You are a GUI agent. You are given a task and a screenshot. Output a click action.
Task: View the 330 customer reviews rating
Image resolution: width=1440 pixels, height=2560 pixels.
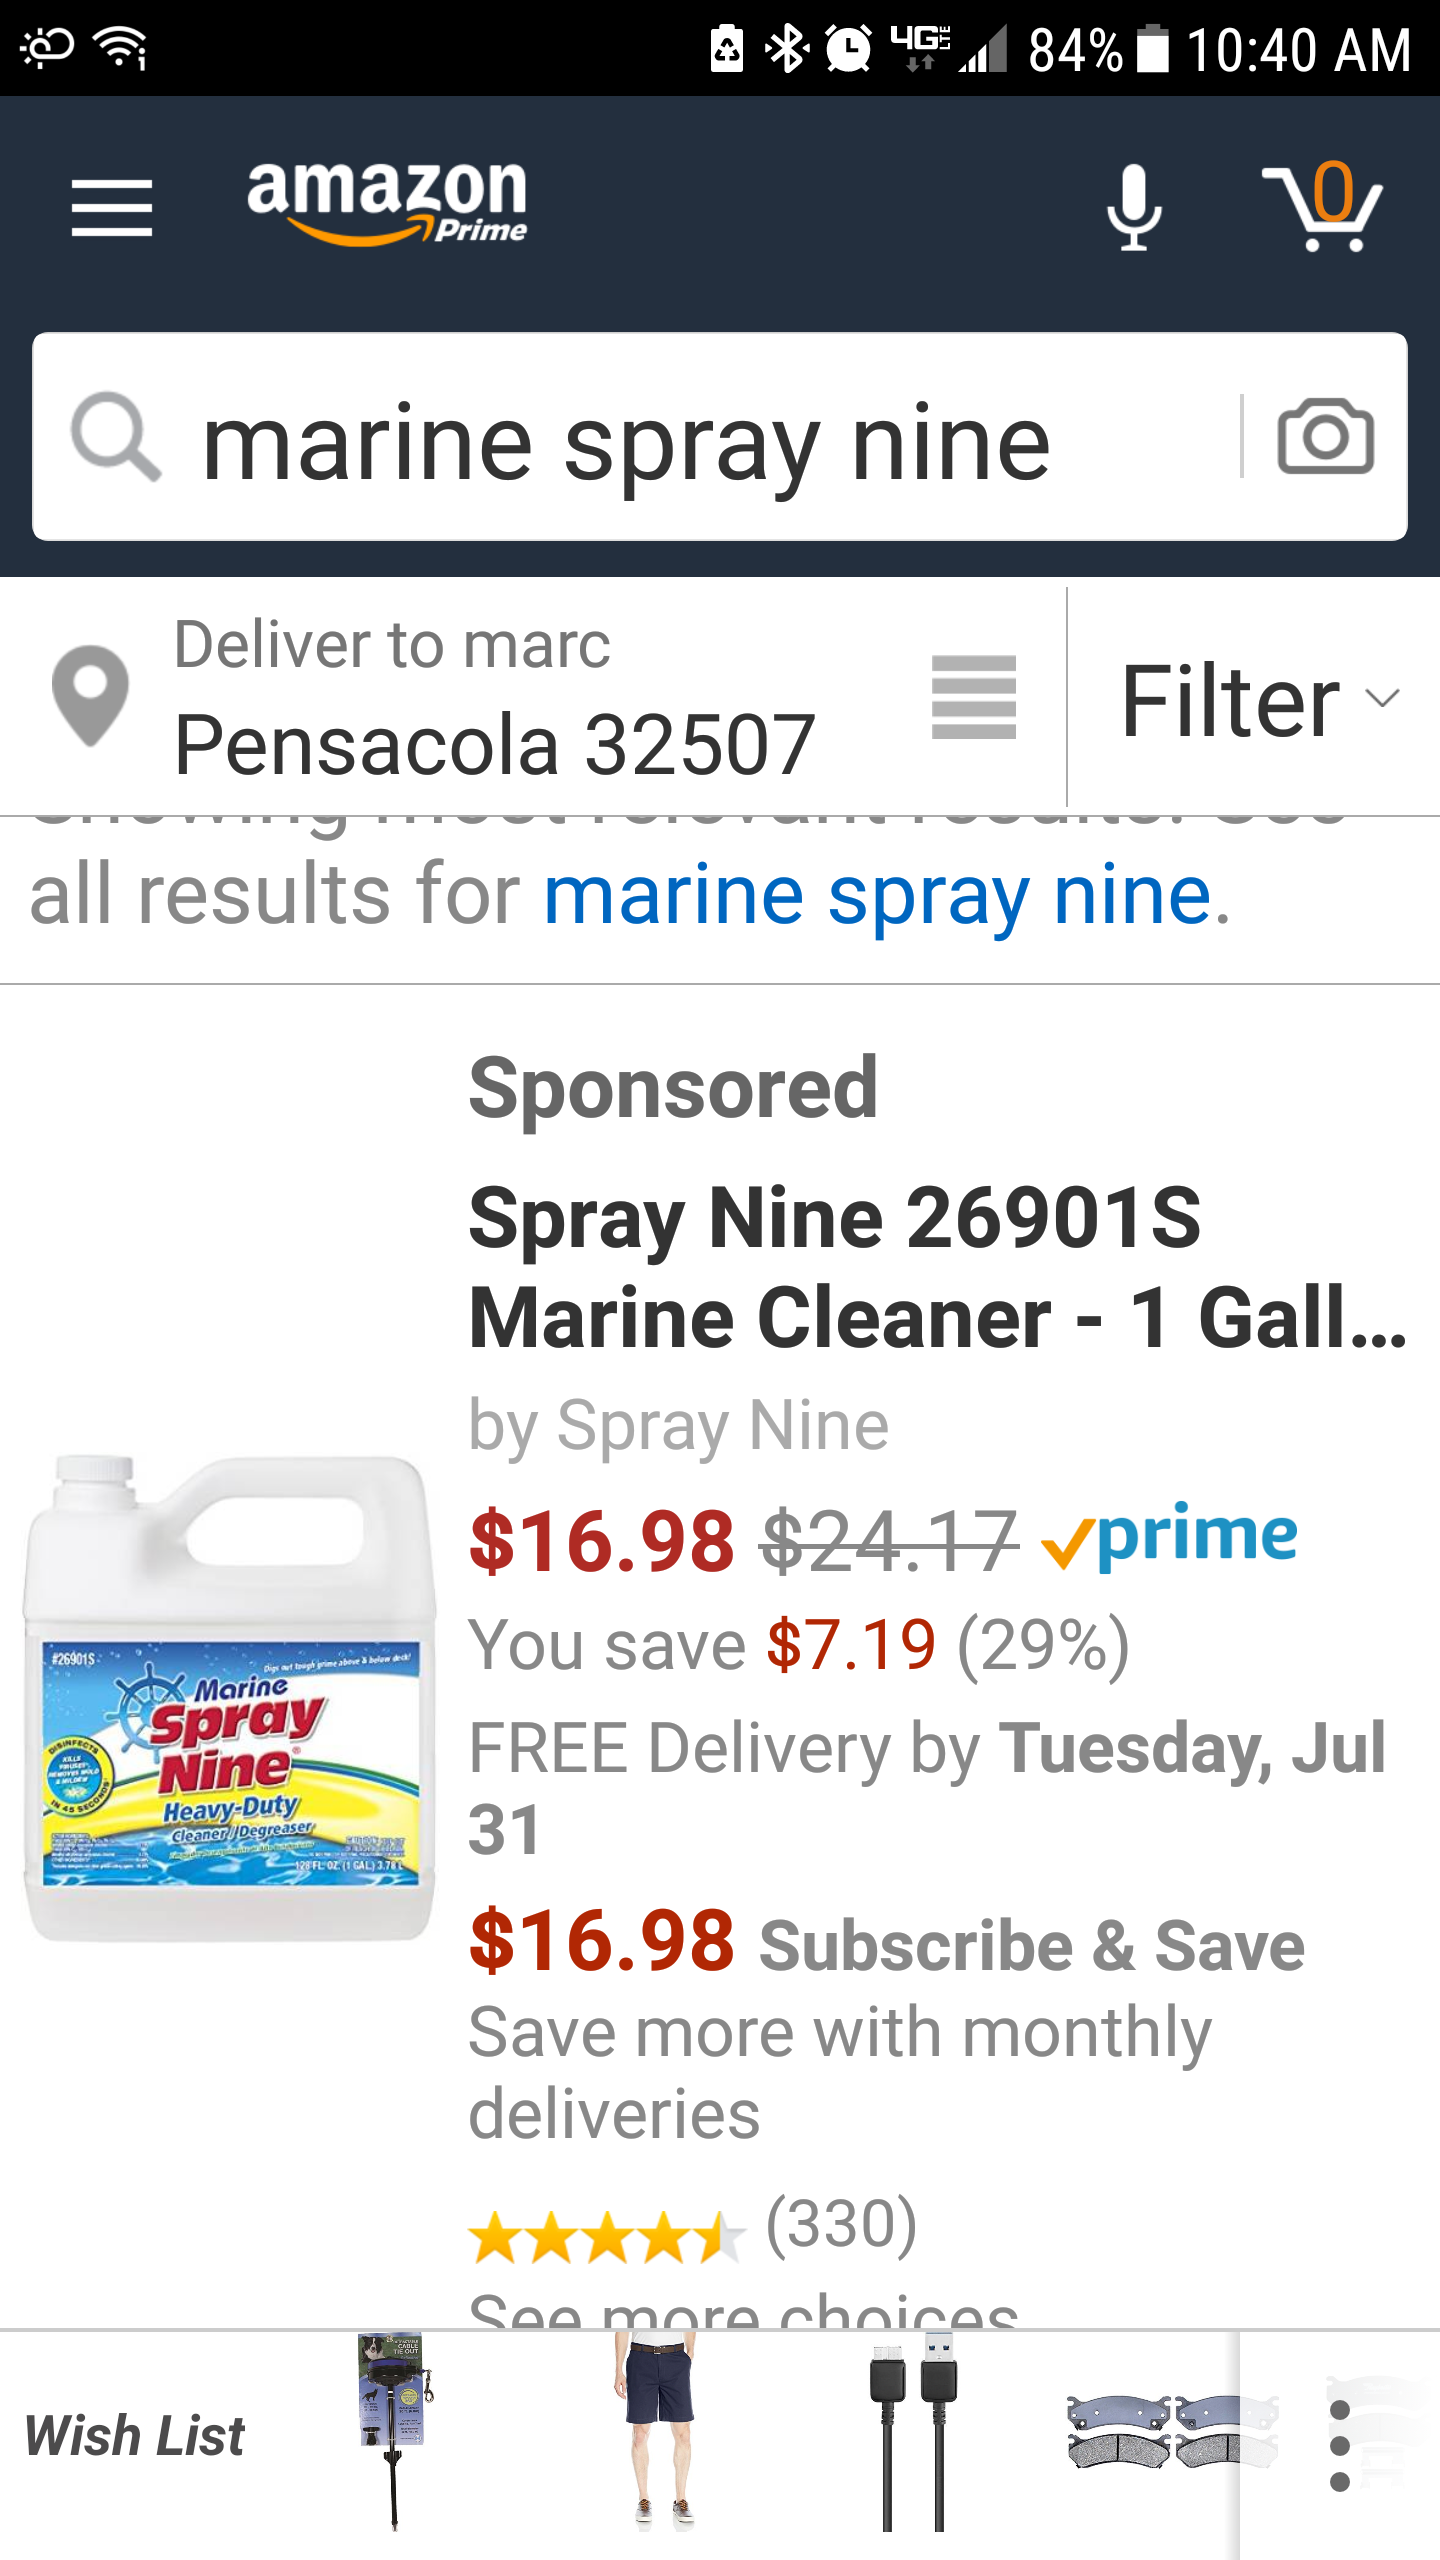692,2226
